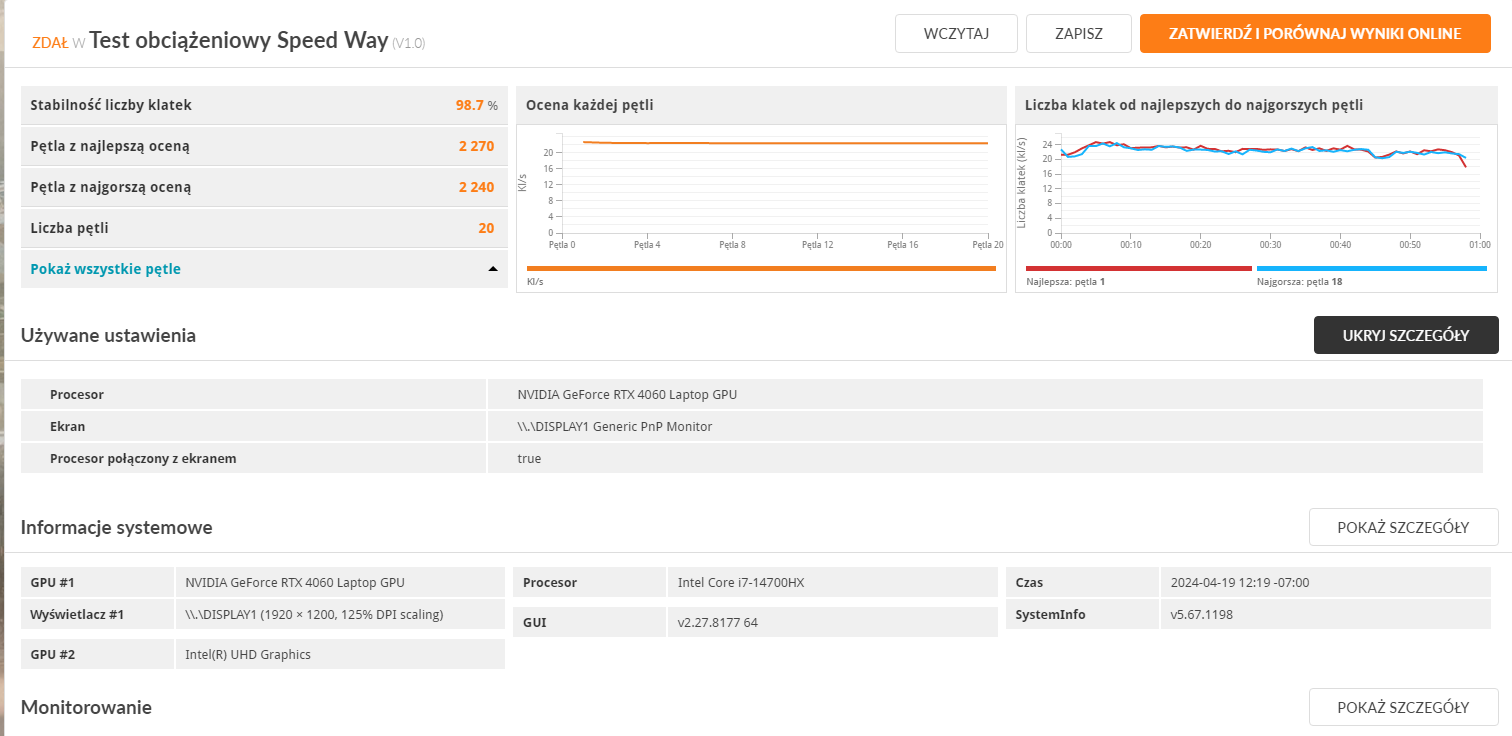This screenshot has height=736, width=1512.
Task: Click the blue Najgorsza pętla legend bar
Action: (1371, 268)
